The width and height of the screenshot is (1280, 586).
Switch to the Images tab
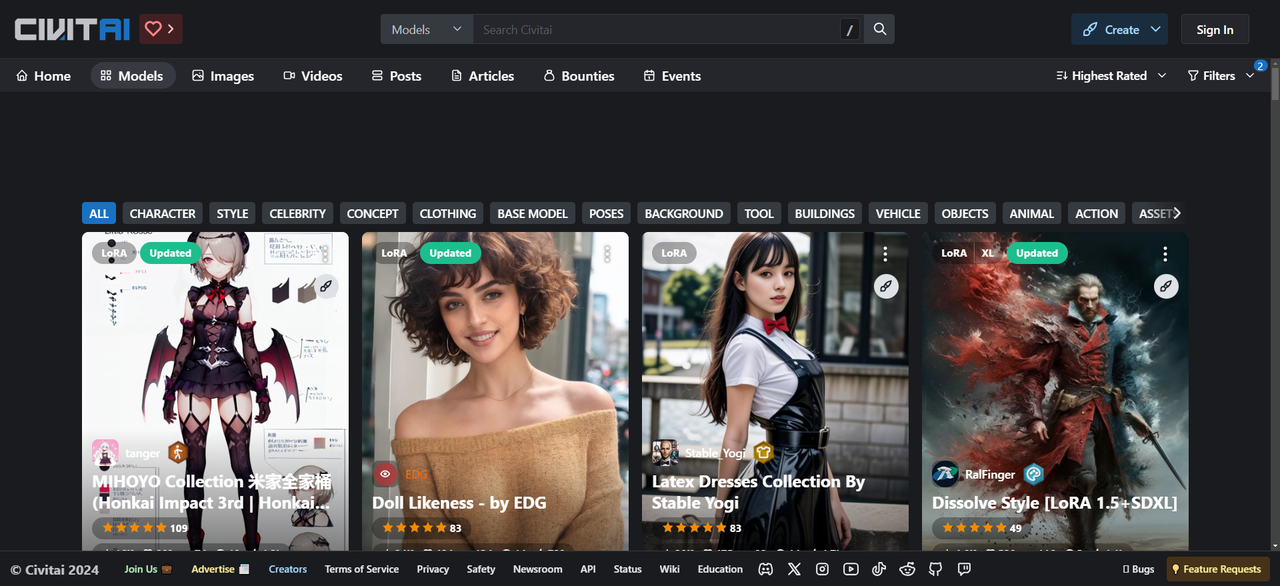[x=223, y=76]
